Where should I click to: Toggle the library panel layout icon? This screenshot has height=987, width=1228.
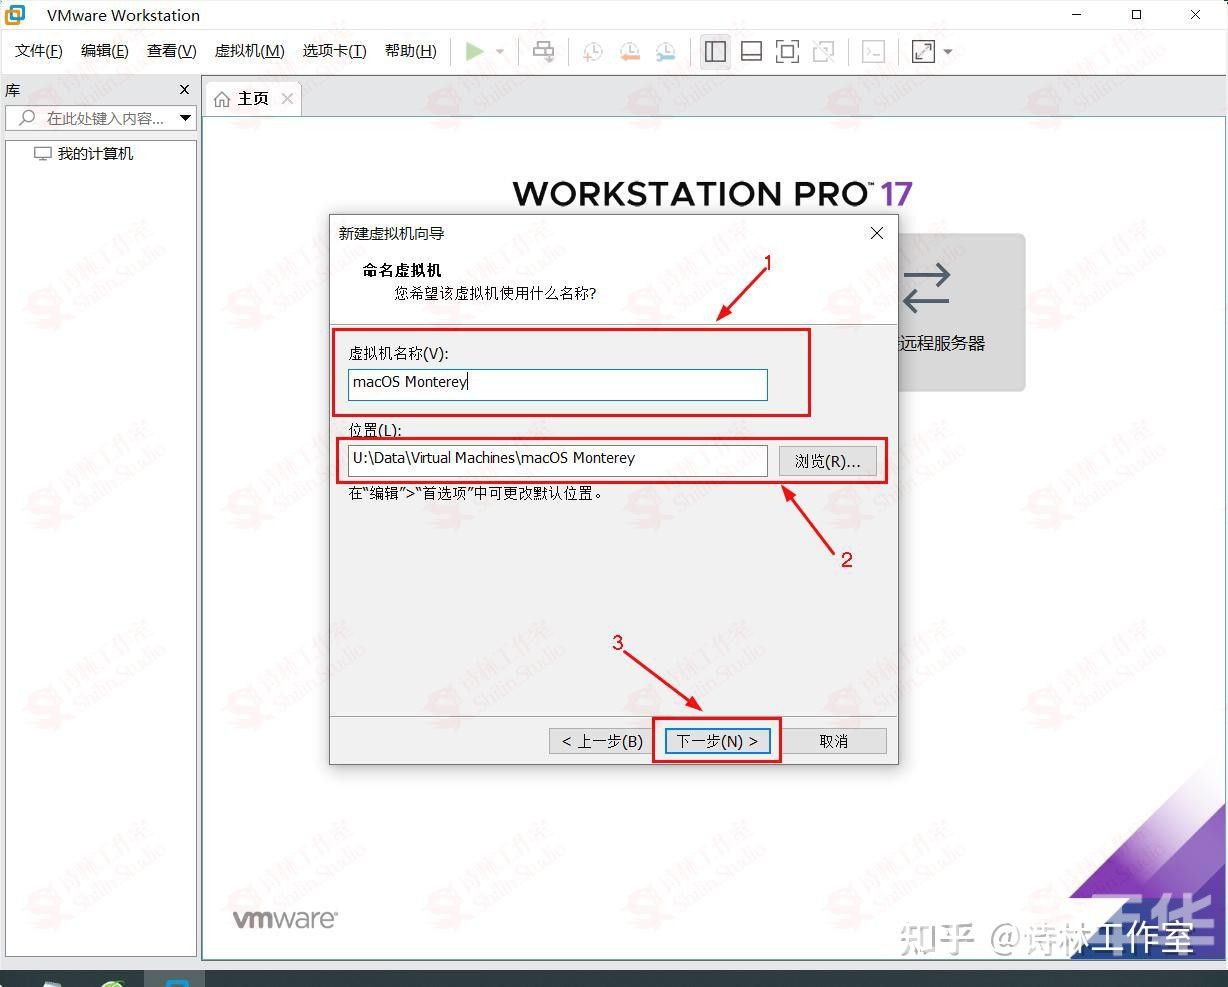click(715, 51)
